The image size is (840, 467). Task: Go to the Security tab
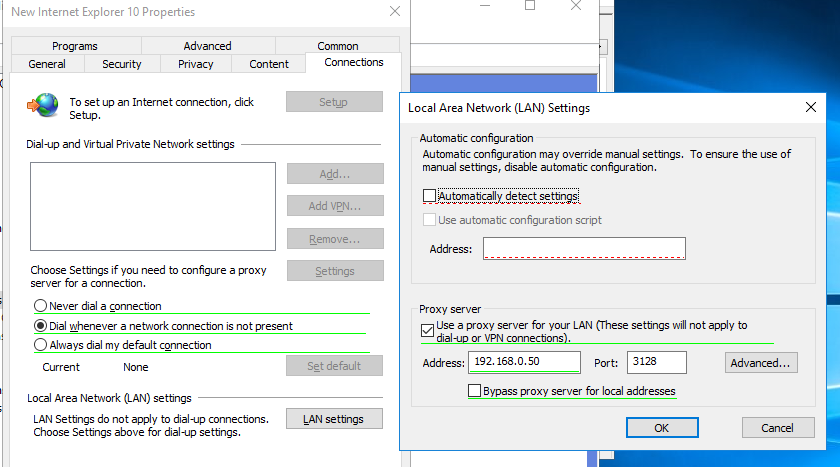122,64
